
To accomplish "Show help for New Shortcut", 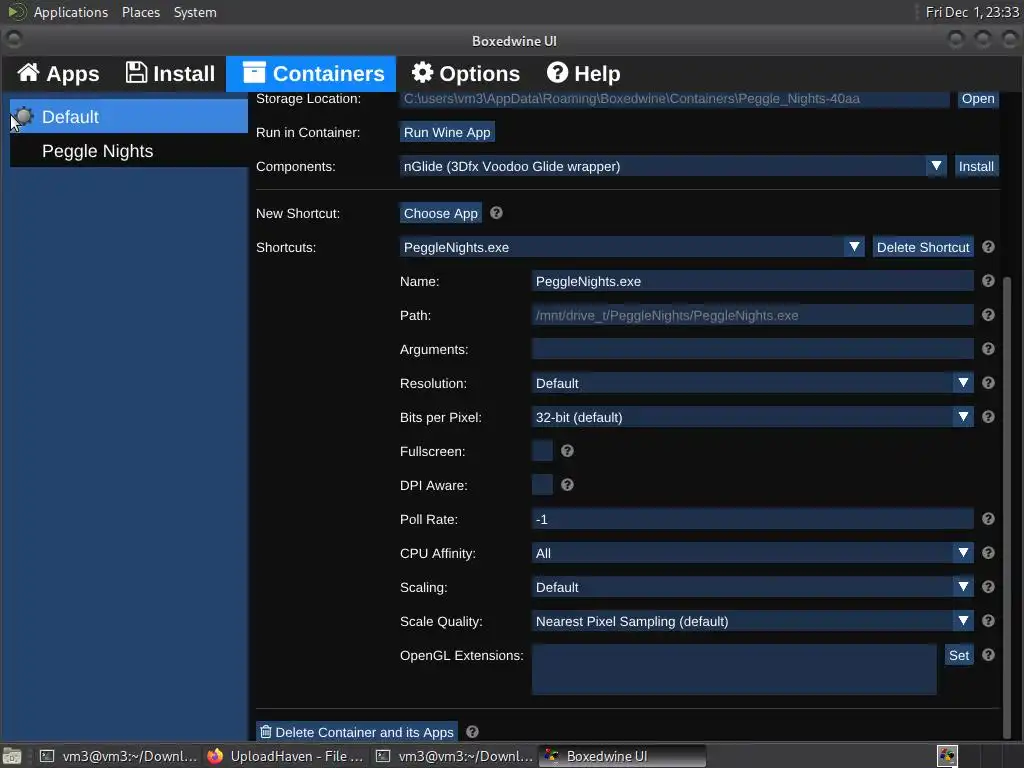I will [496, 213].
